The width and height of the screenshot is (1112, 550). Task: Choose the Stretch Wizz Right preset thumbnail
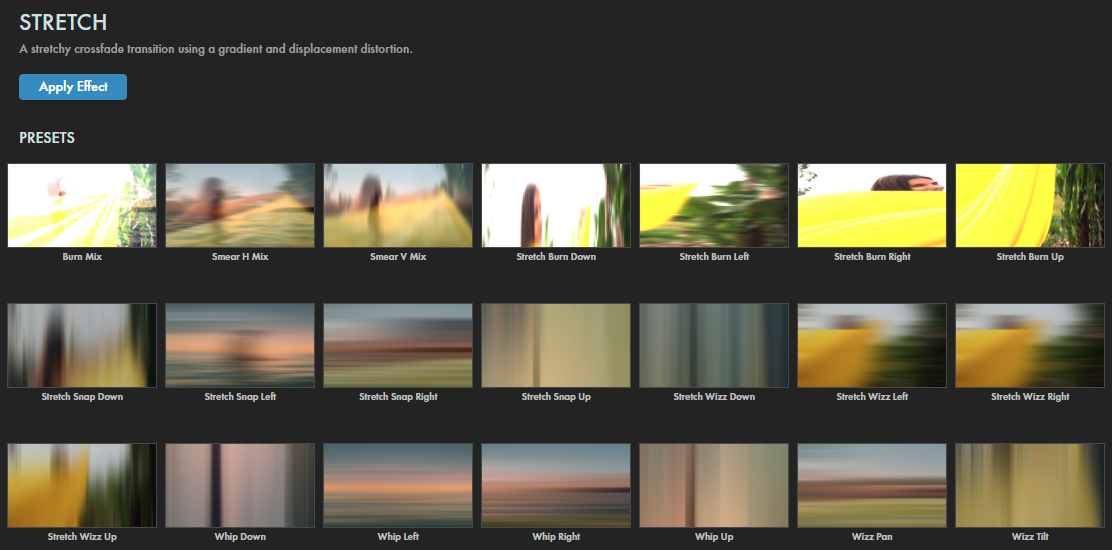(x=1030, y=345)
